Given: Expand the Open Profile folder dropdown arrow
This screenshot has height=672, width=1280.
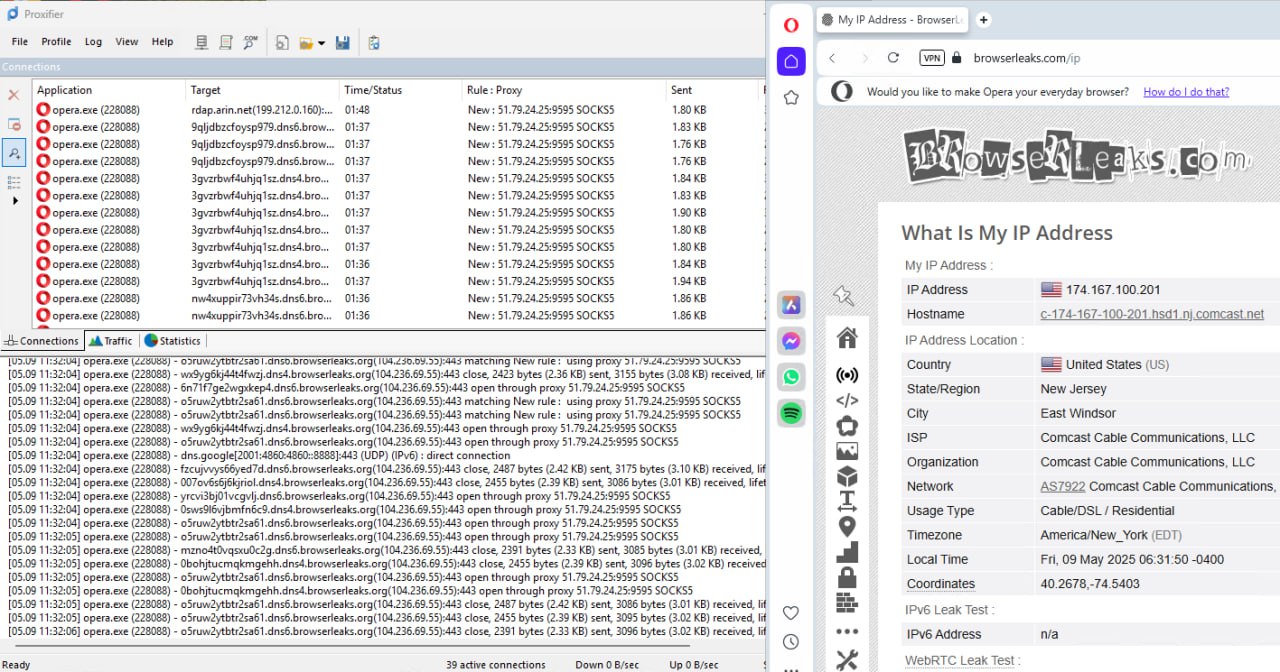Looking at the screenshot, I should [321, 43].
